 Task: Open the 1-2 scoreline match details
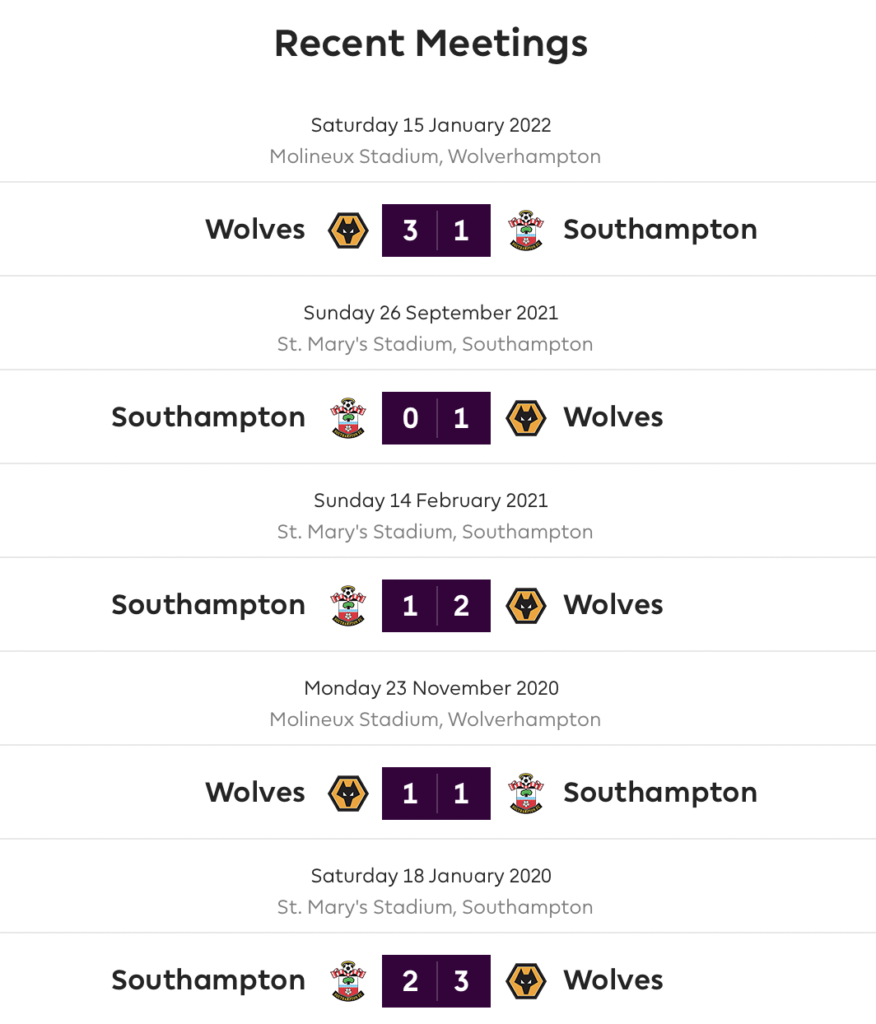click(x=436, y=605)
